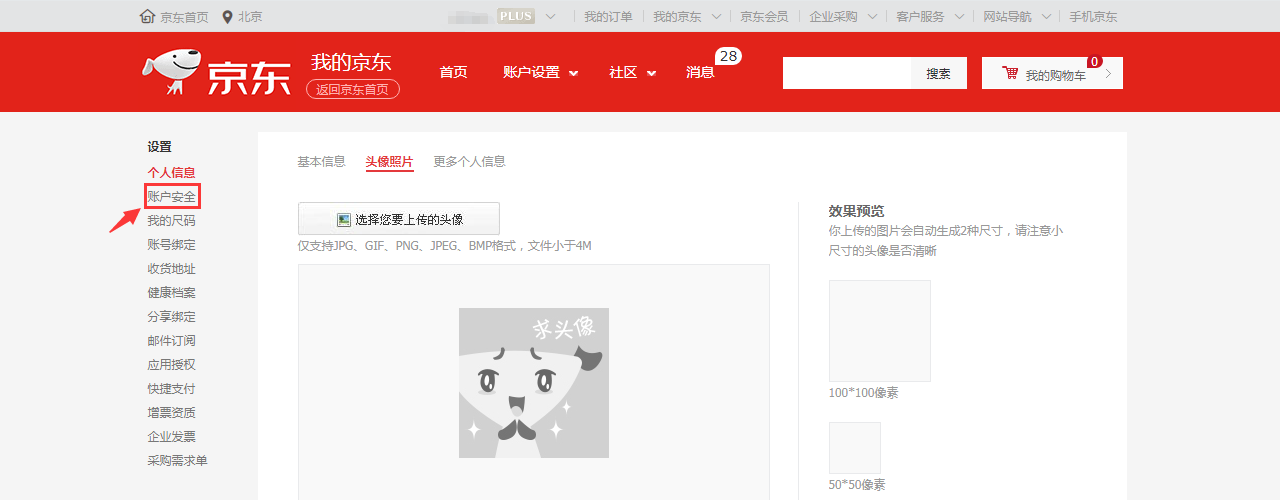
Task: Click 返回京东首页 button
Action: (353, 89)
